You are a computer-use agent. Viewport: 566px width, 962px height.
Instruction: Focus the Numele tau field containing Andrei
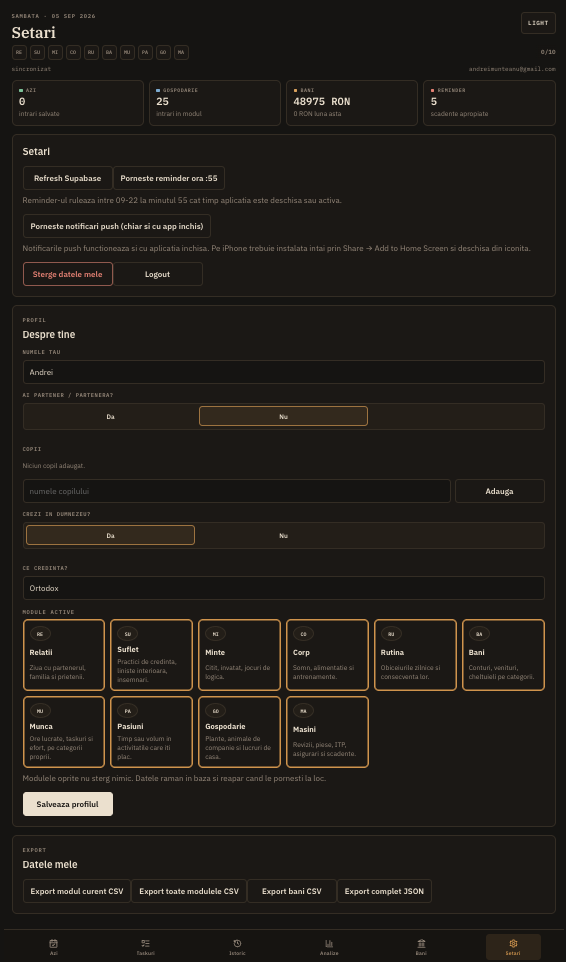click(284, 372)
